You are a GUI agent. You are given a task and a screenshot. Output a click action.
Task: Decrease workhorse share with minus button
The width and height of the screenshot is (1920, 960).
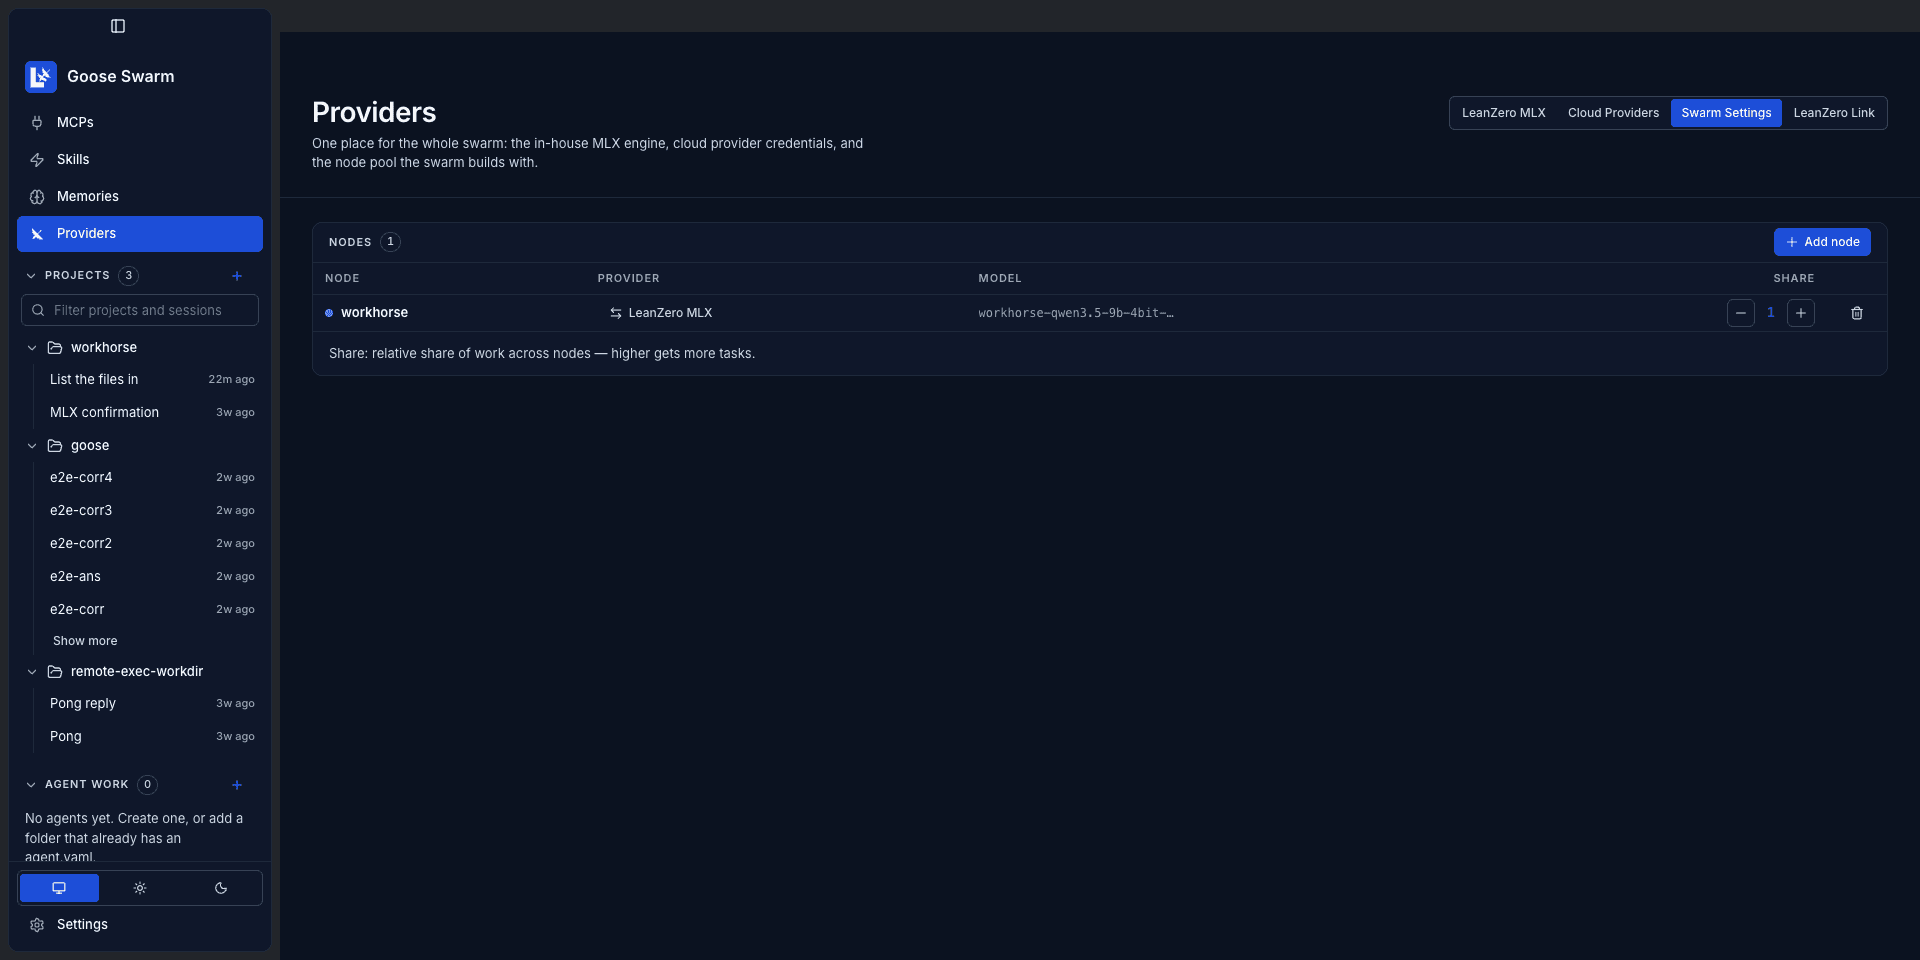click(x=1741, y=313)
